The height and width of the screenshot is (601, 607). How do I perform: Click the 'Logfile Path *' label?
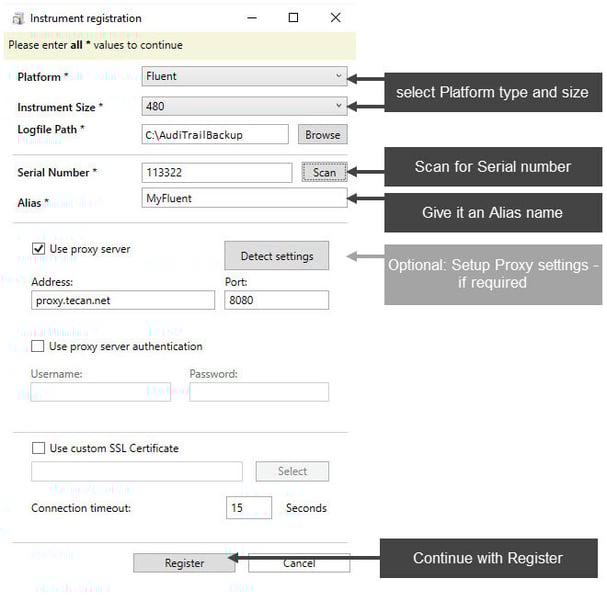click(x=51, y=129)
